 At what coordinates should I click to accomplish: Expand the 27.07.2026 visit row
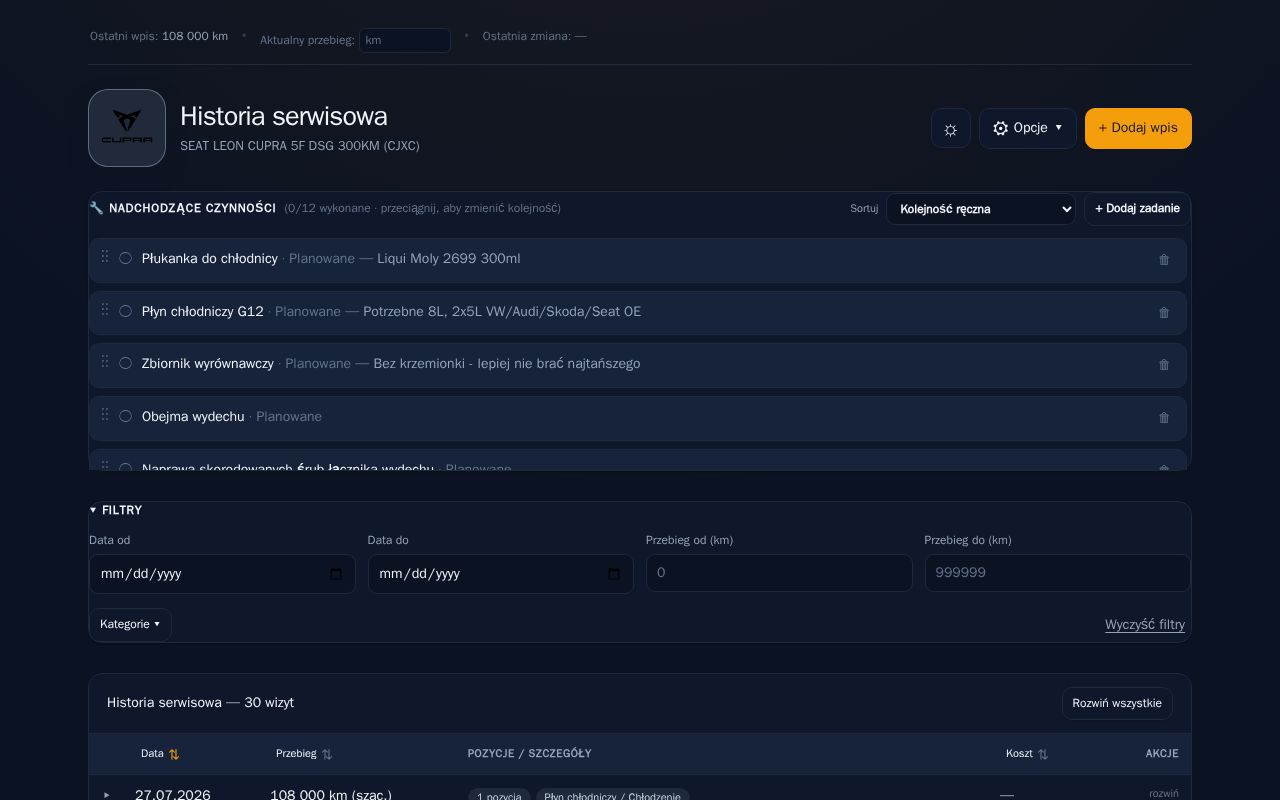click(x=107, y=796)
